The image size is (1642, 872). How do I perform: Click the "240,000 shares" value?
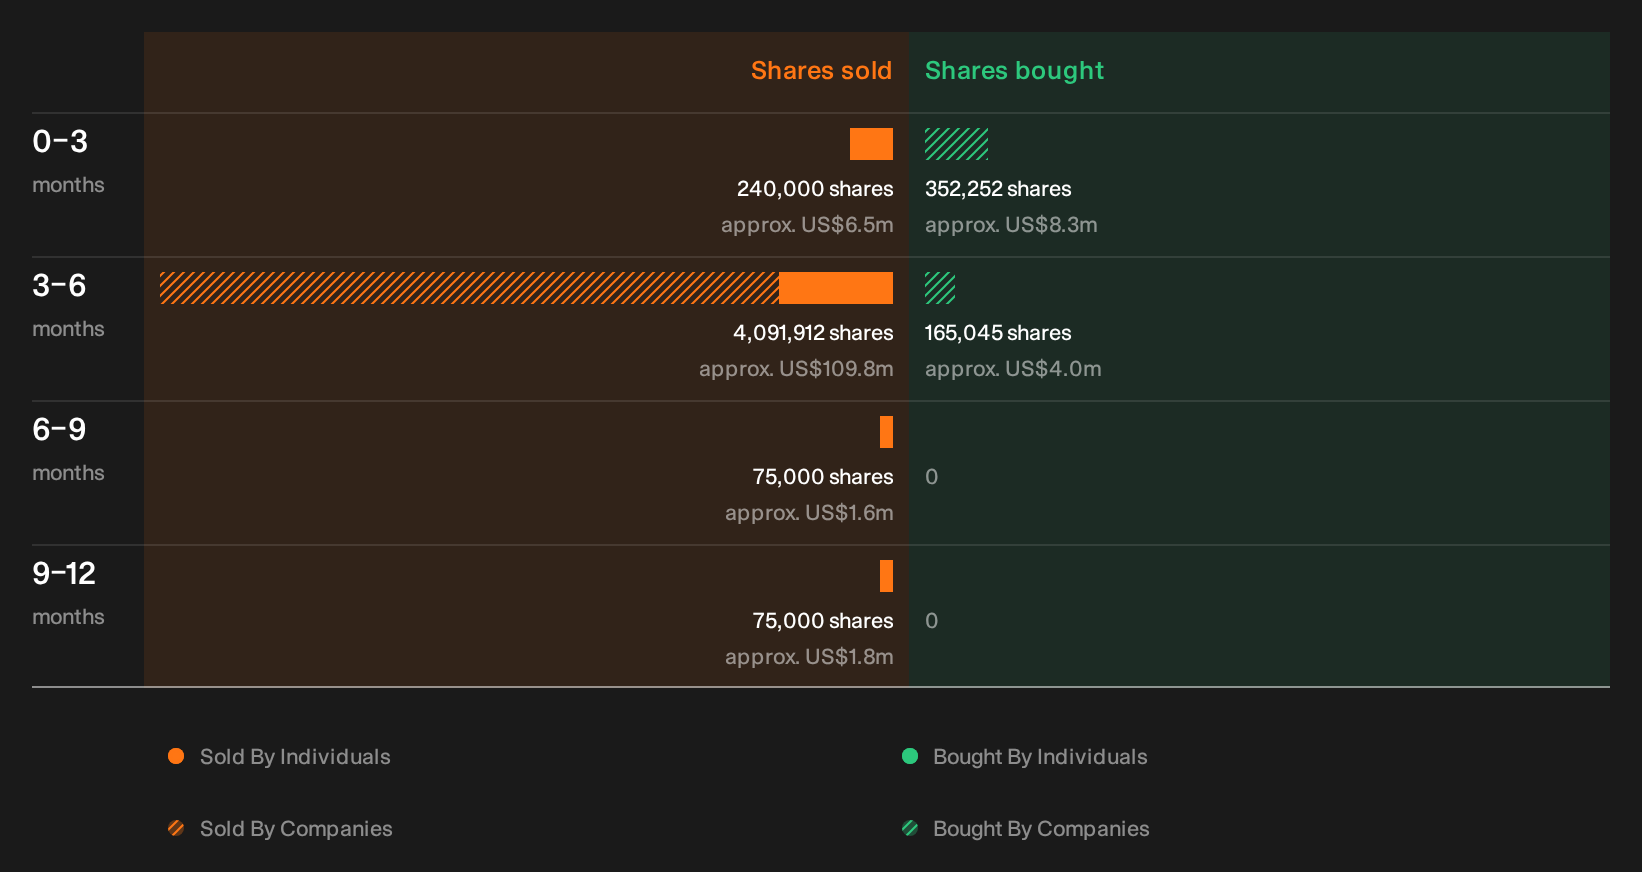pos(815,189)
